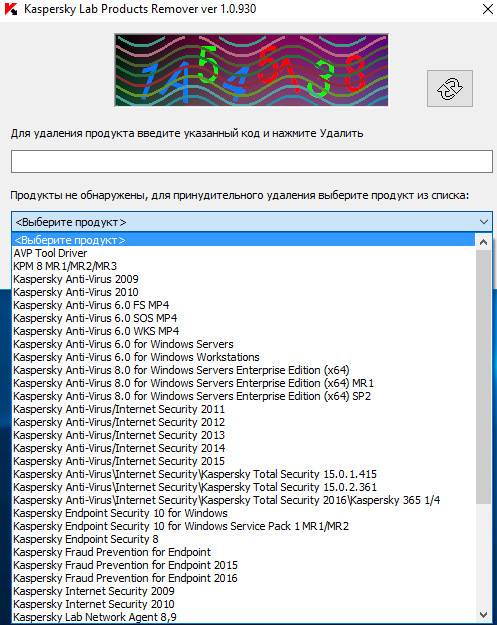Pick Kaspersky Endpoint Security 10 for Windows
497x625 pixels.
[x=244, y=513]
